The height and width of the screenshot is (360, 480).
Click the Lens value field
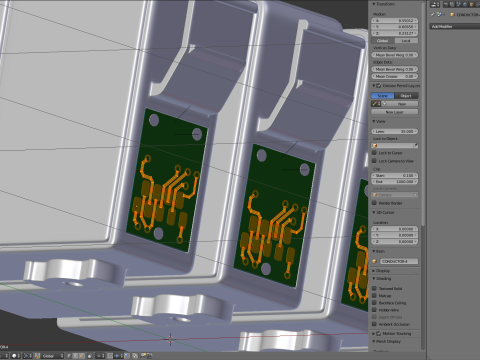click(395, 131)
